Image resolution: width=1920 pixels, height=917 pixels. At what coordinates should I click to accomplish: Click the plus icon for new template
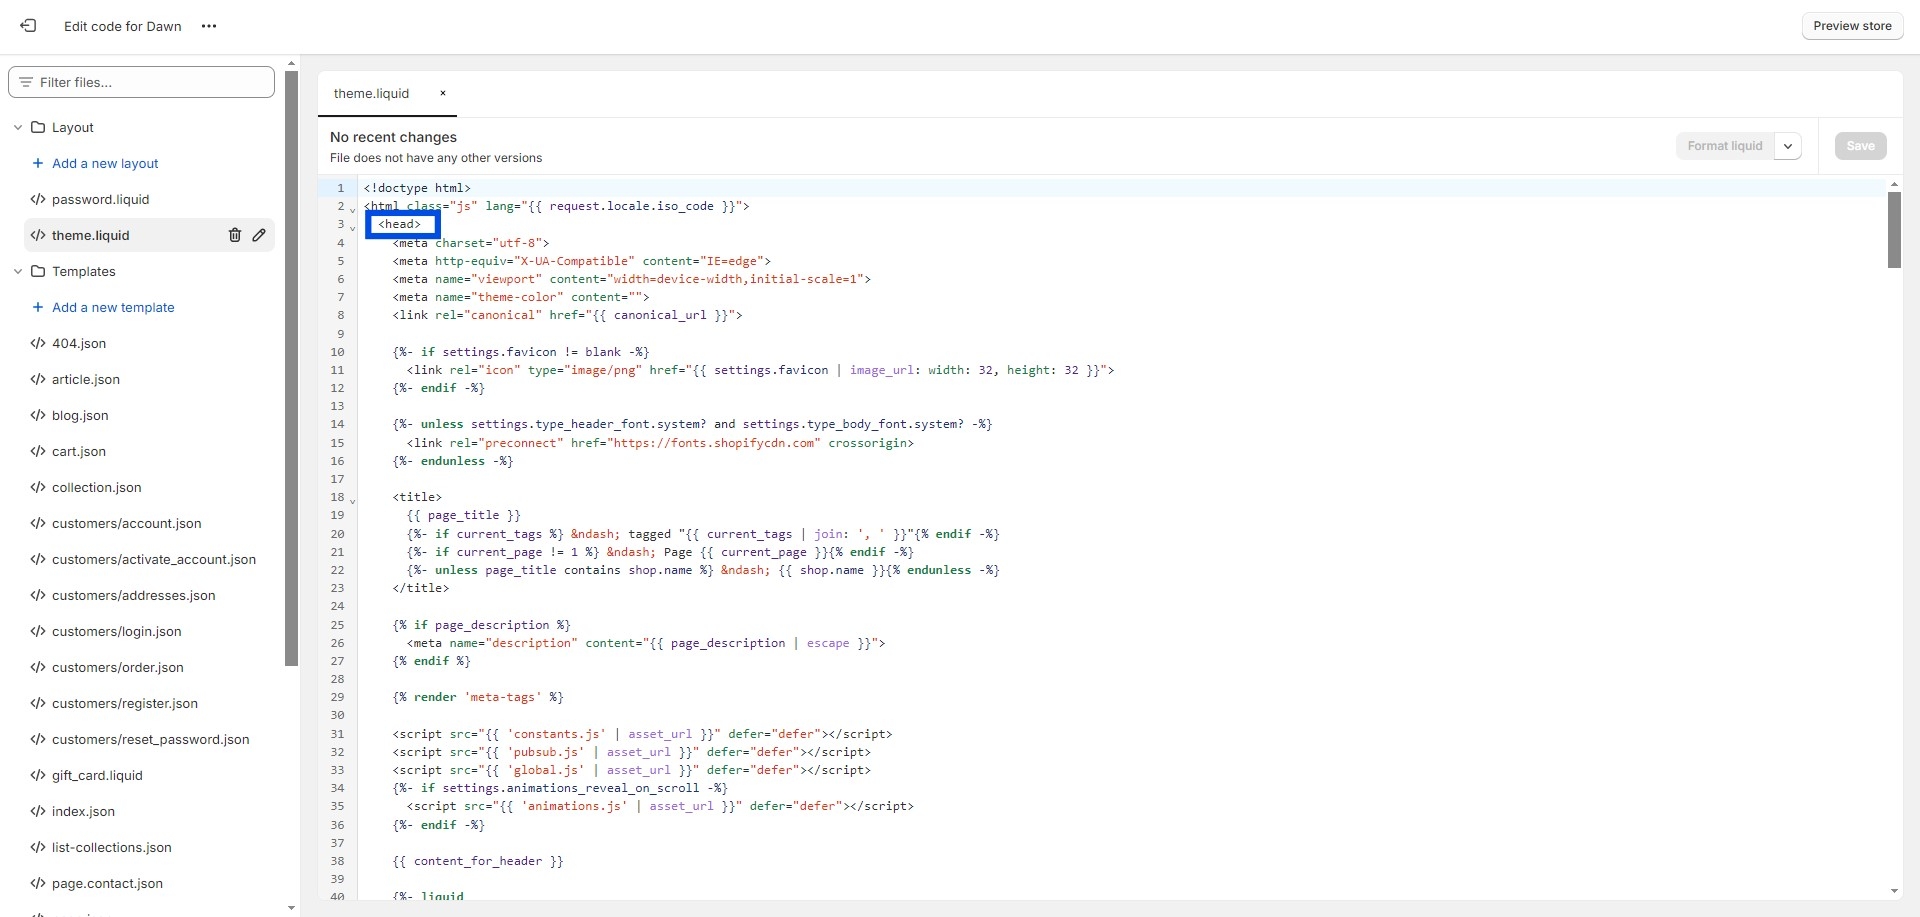[x=38, y=307]
